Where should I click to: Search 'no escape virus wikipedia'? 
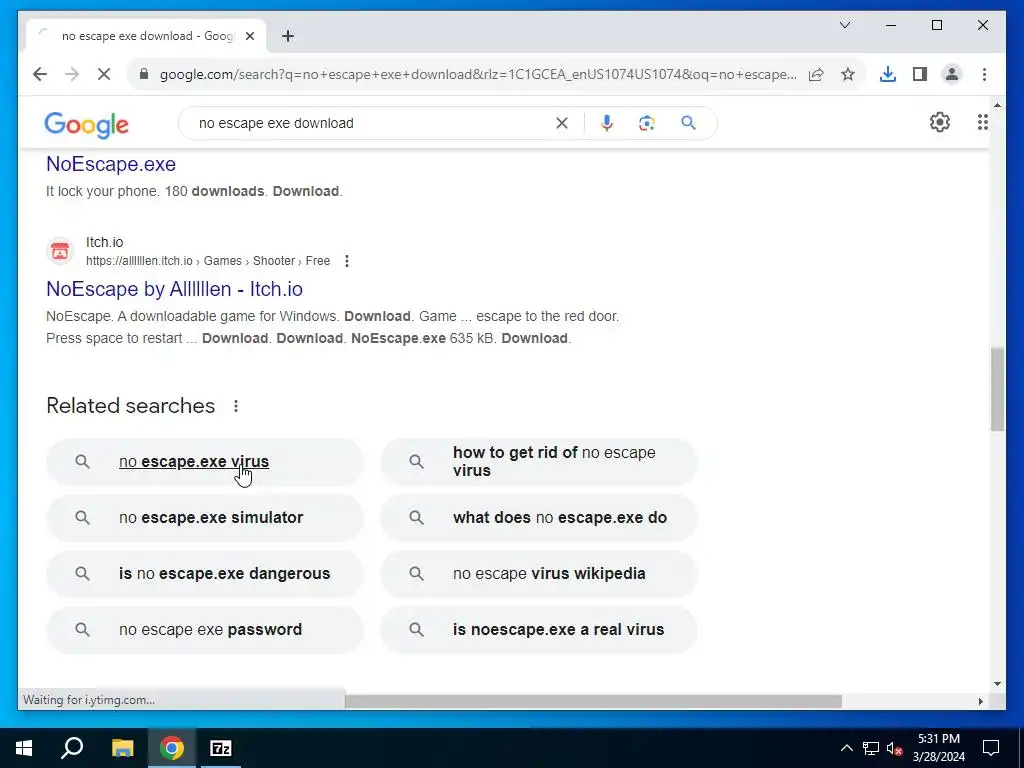tap(539, 574)
